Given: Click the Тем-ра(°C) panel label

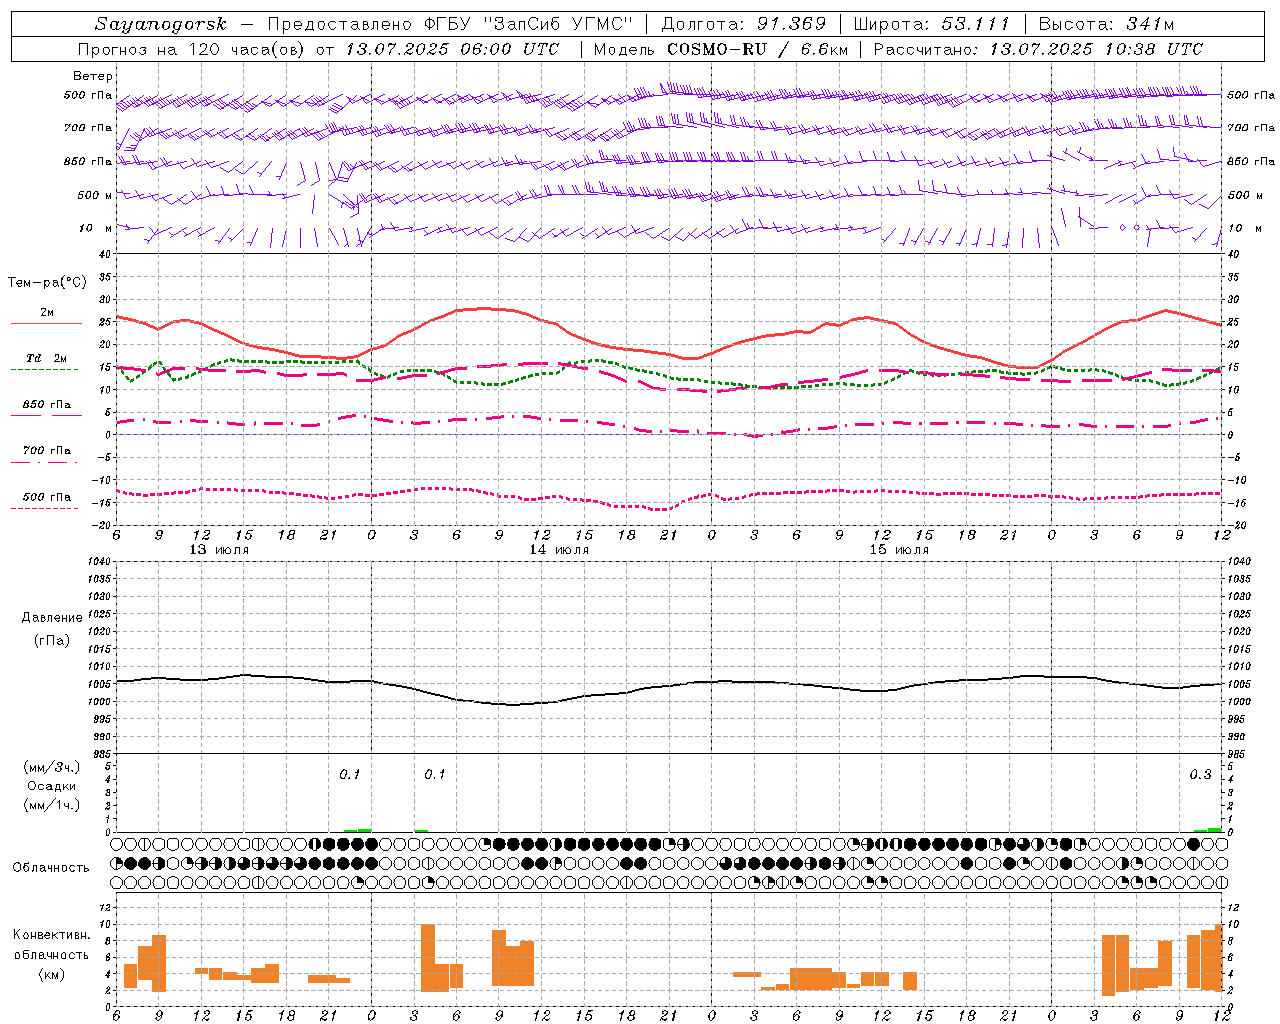Looking at the screenshot, I should pos(48,283).
